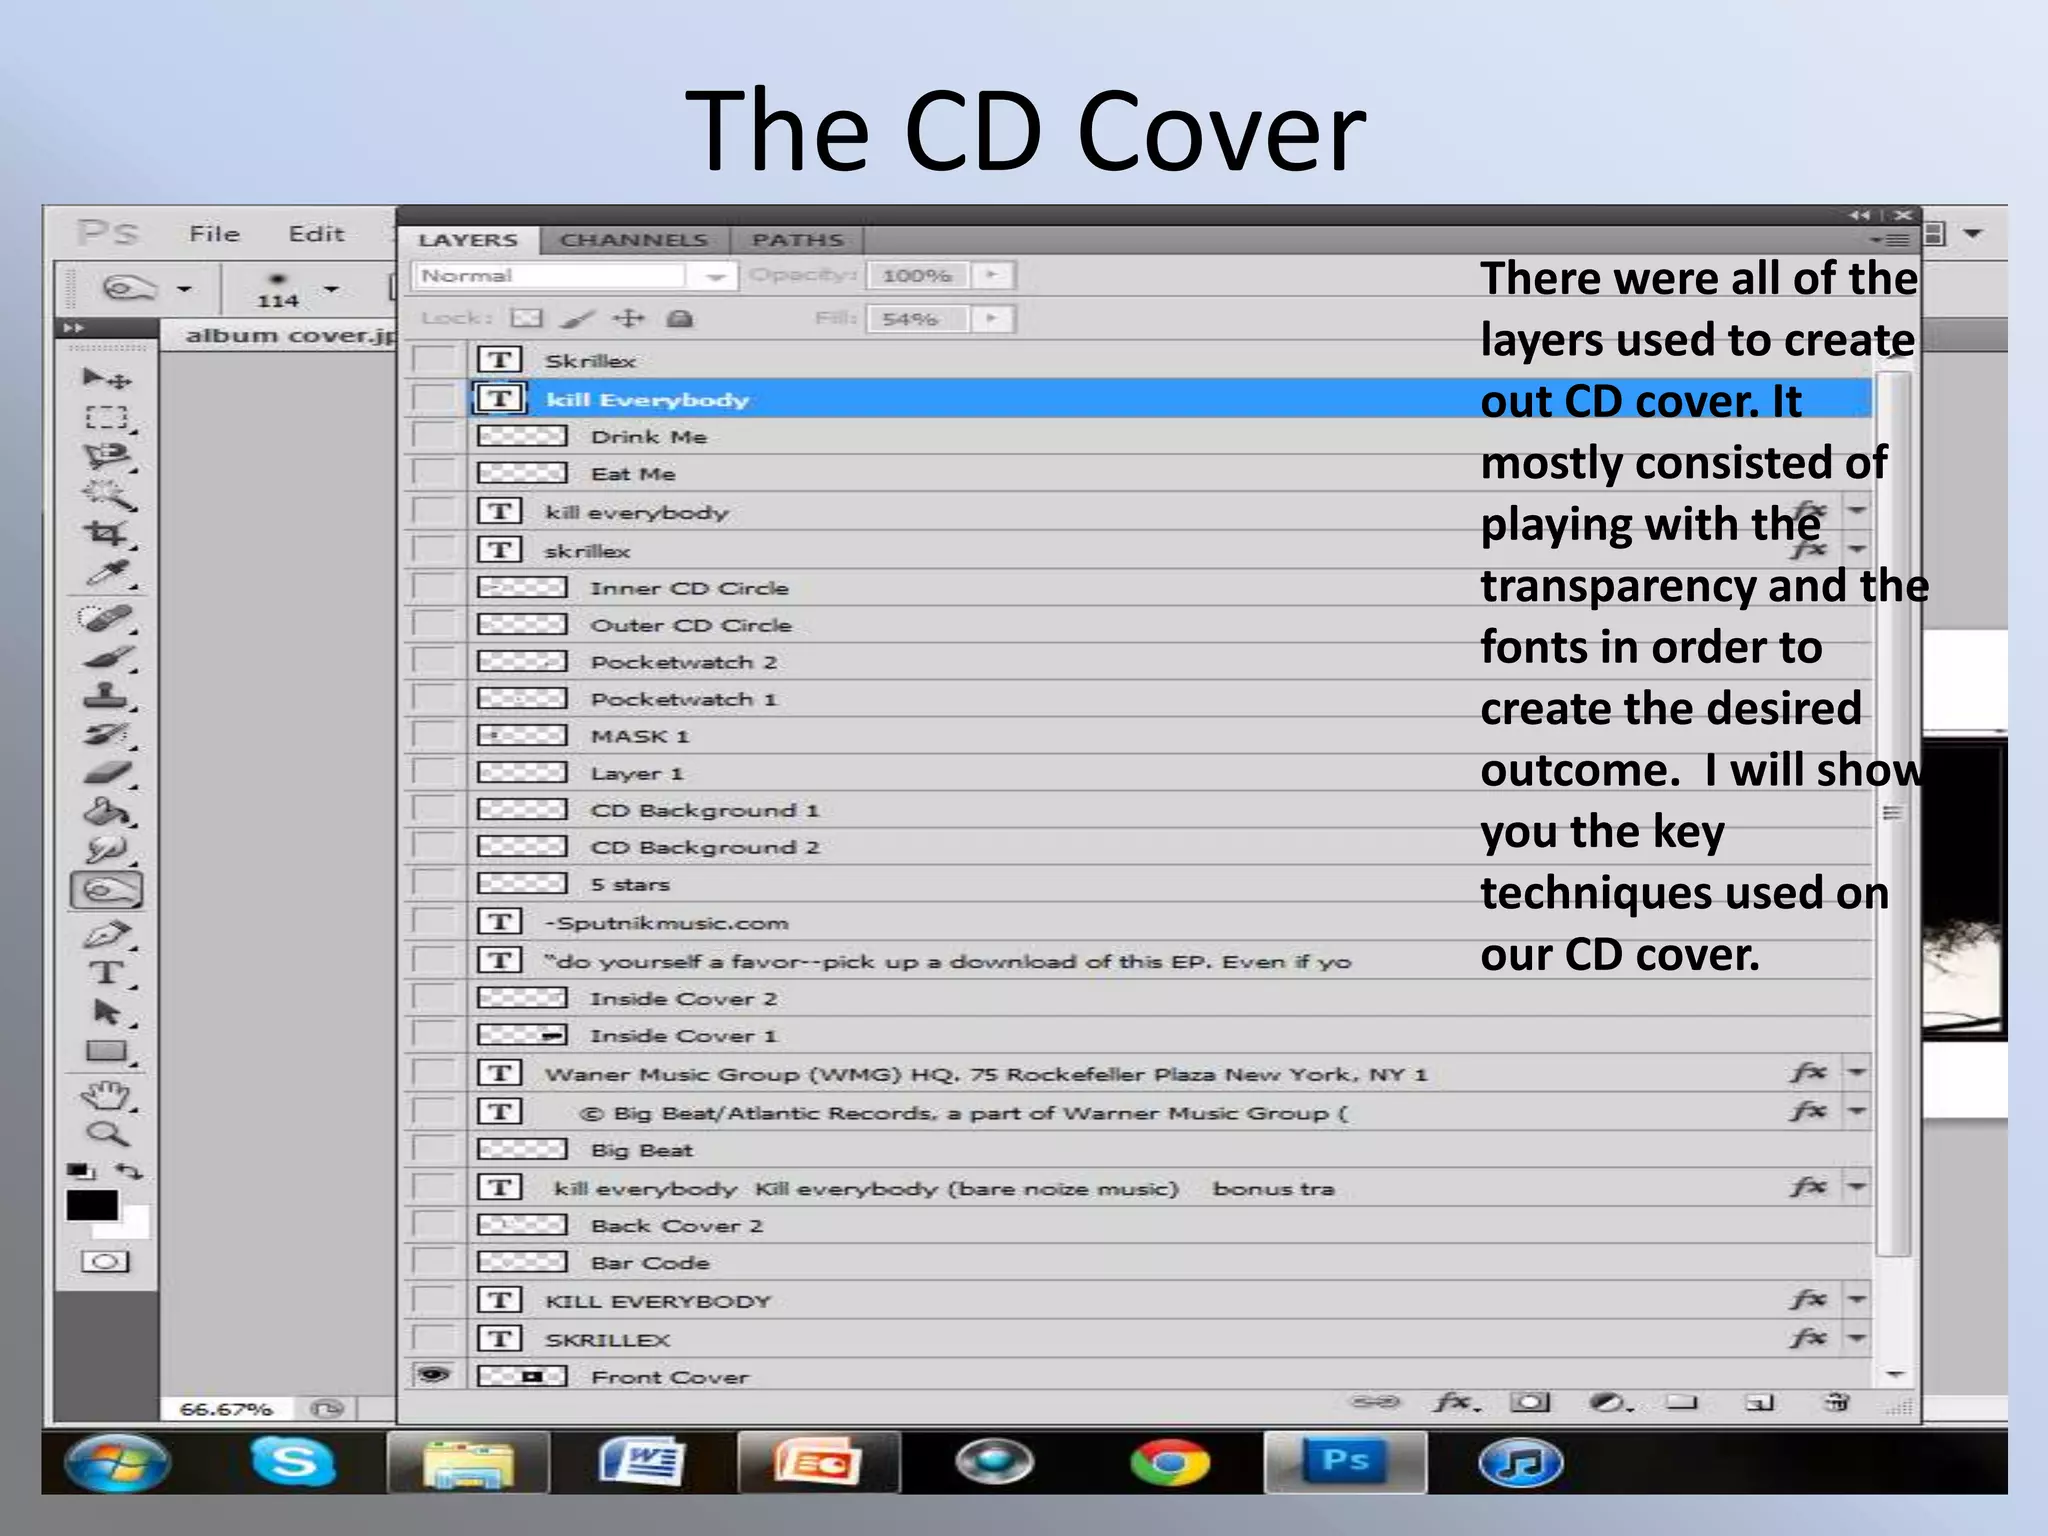Image resolution: width=2048 pixels, height=1536 pixels.
Task: Expand effects on Waner Music Group layer
Action: pos(1856,1073)
